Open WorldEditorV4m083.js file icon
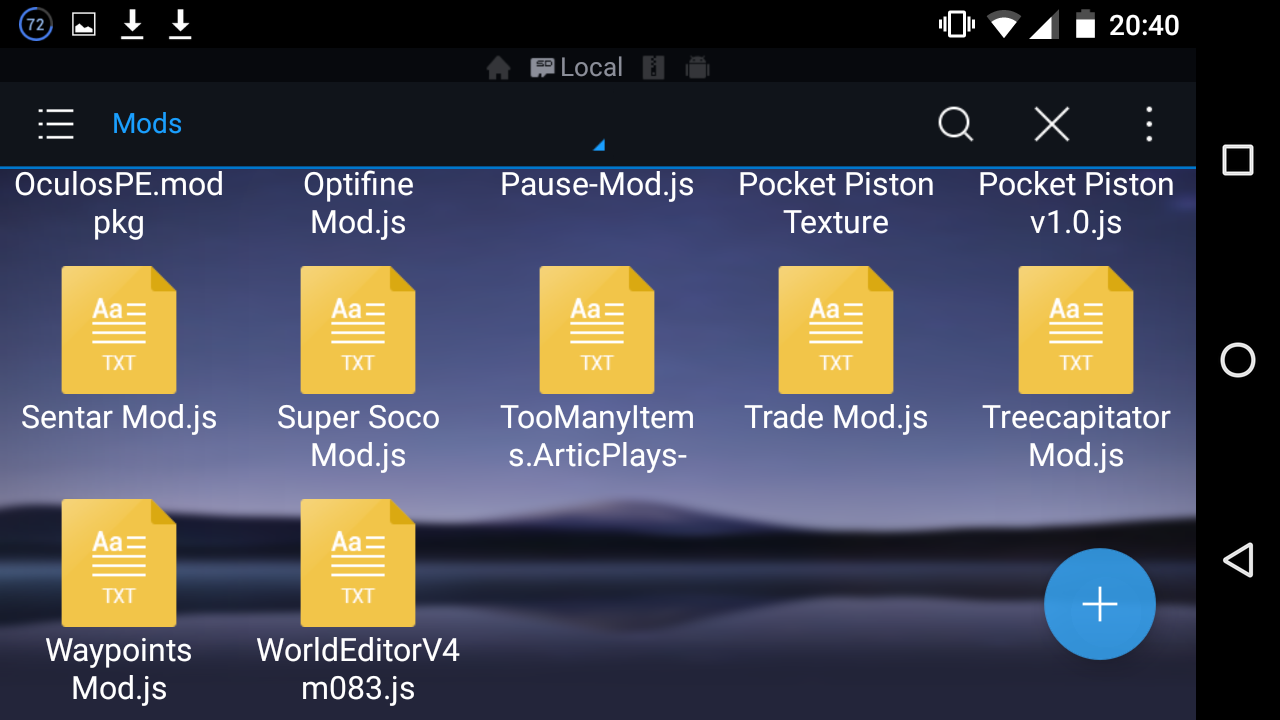This screenshot has width=1280, height=720. [x=358, y=562]
